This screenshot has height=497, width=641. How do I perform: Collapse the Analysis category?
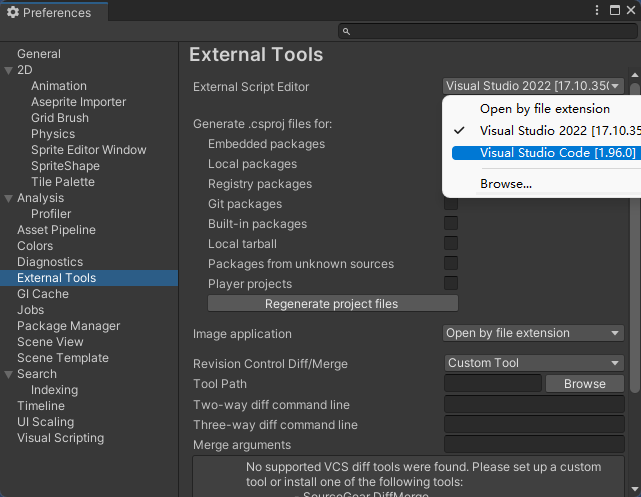coord(8,199)
